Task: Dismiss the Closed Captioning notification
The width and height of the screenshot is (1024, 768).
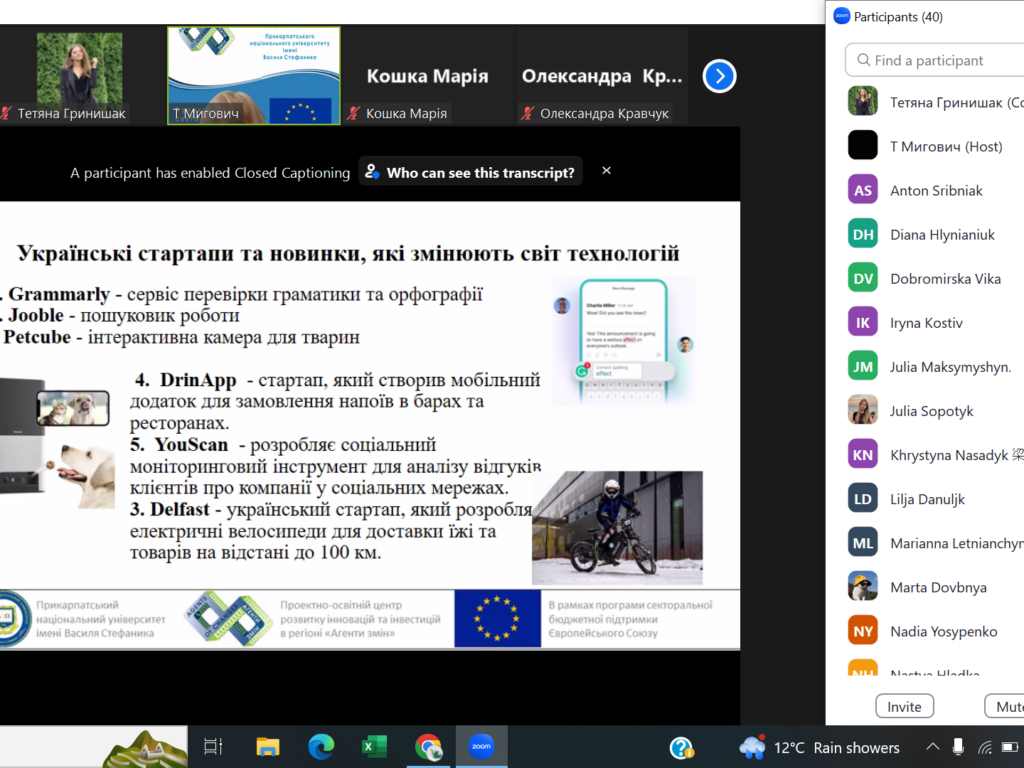Action: click(x=606, y=171)
